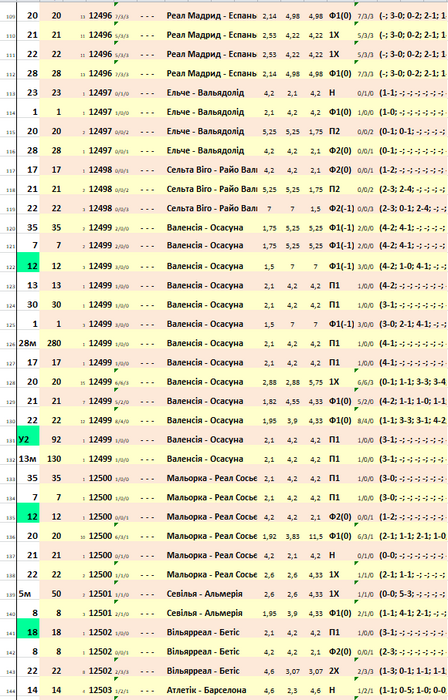448x700 pixels.
Task: Click scores '(1-1; 3-3; 3-1; 4-2' cell
Action: click(x=412, y=420)
